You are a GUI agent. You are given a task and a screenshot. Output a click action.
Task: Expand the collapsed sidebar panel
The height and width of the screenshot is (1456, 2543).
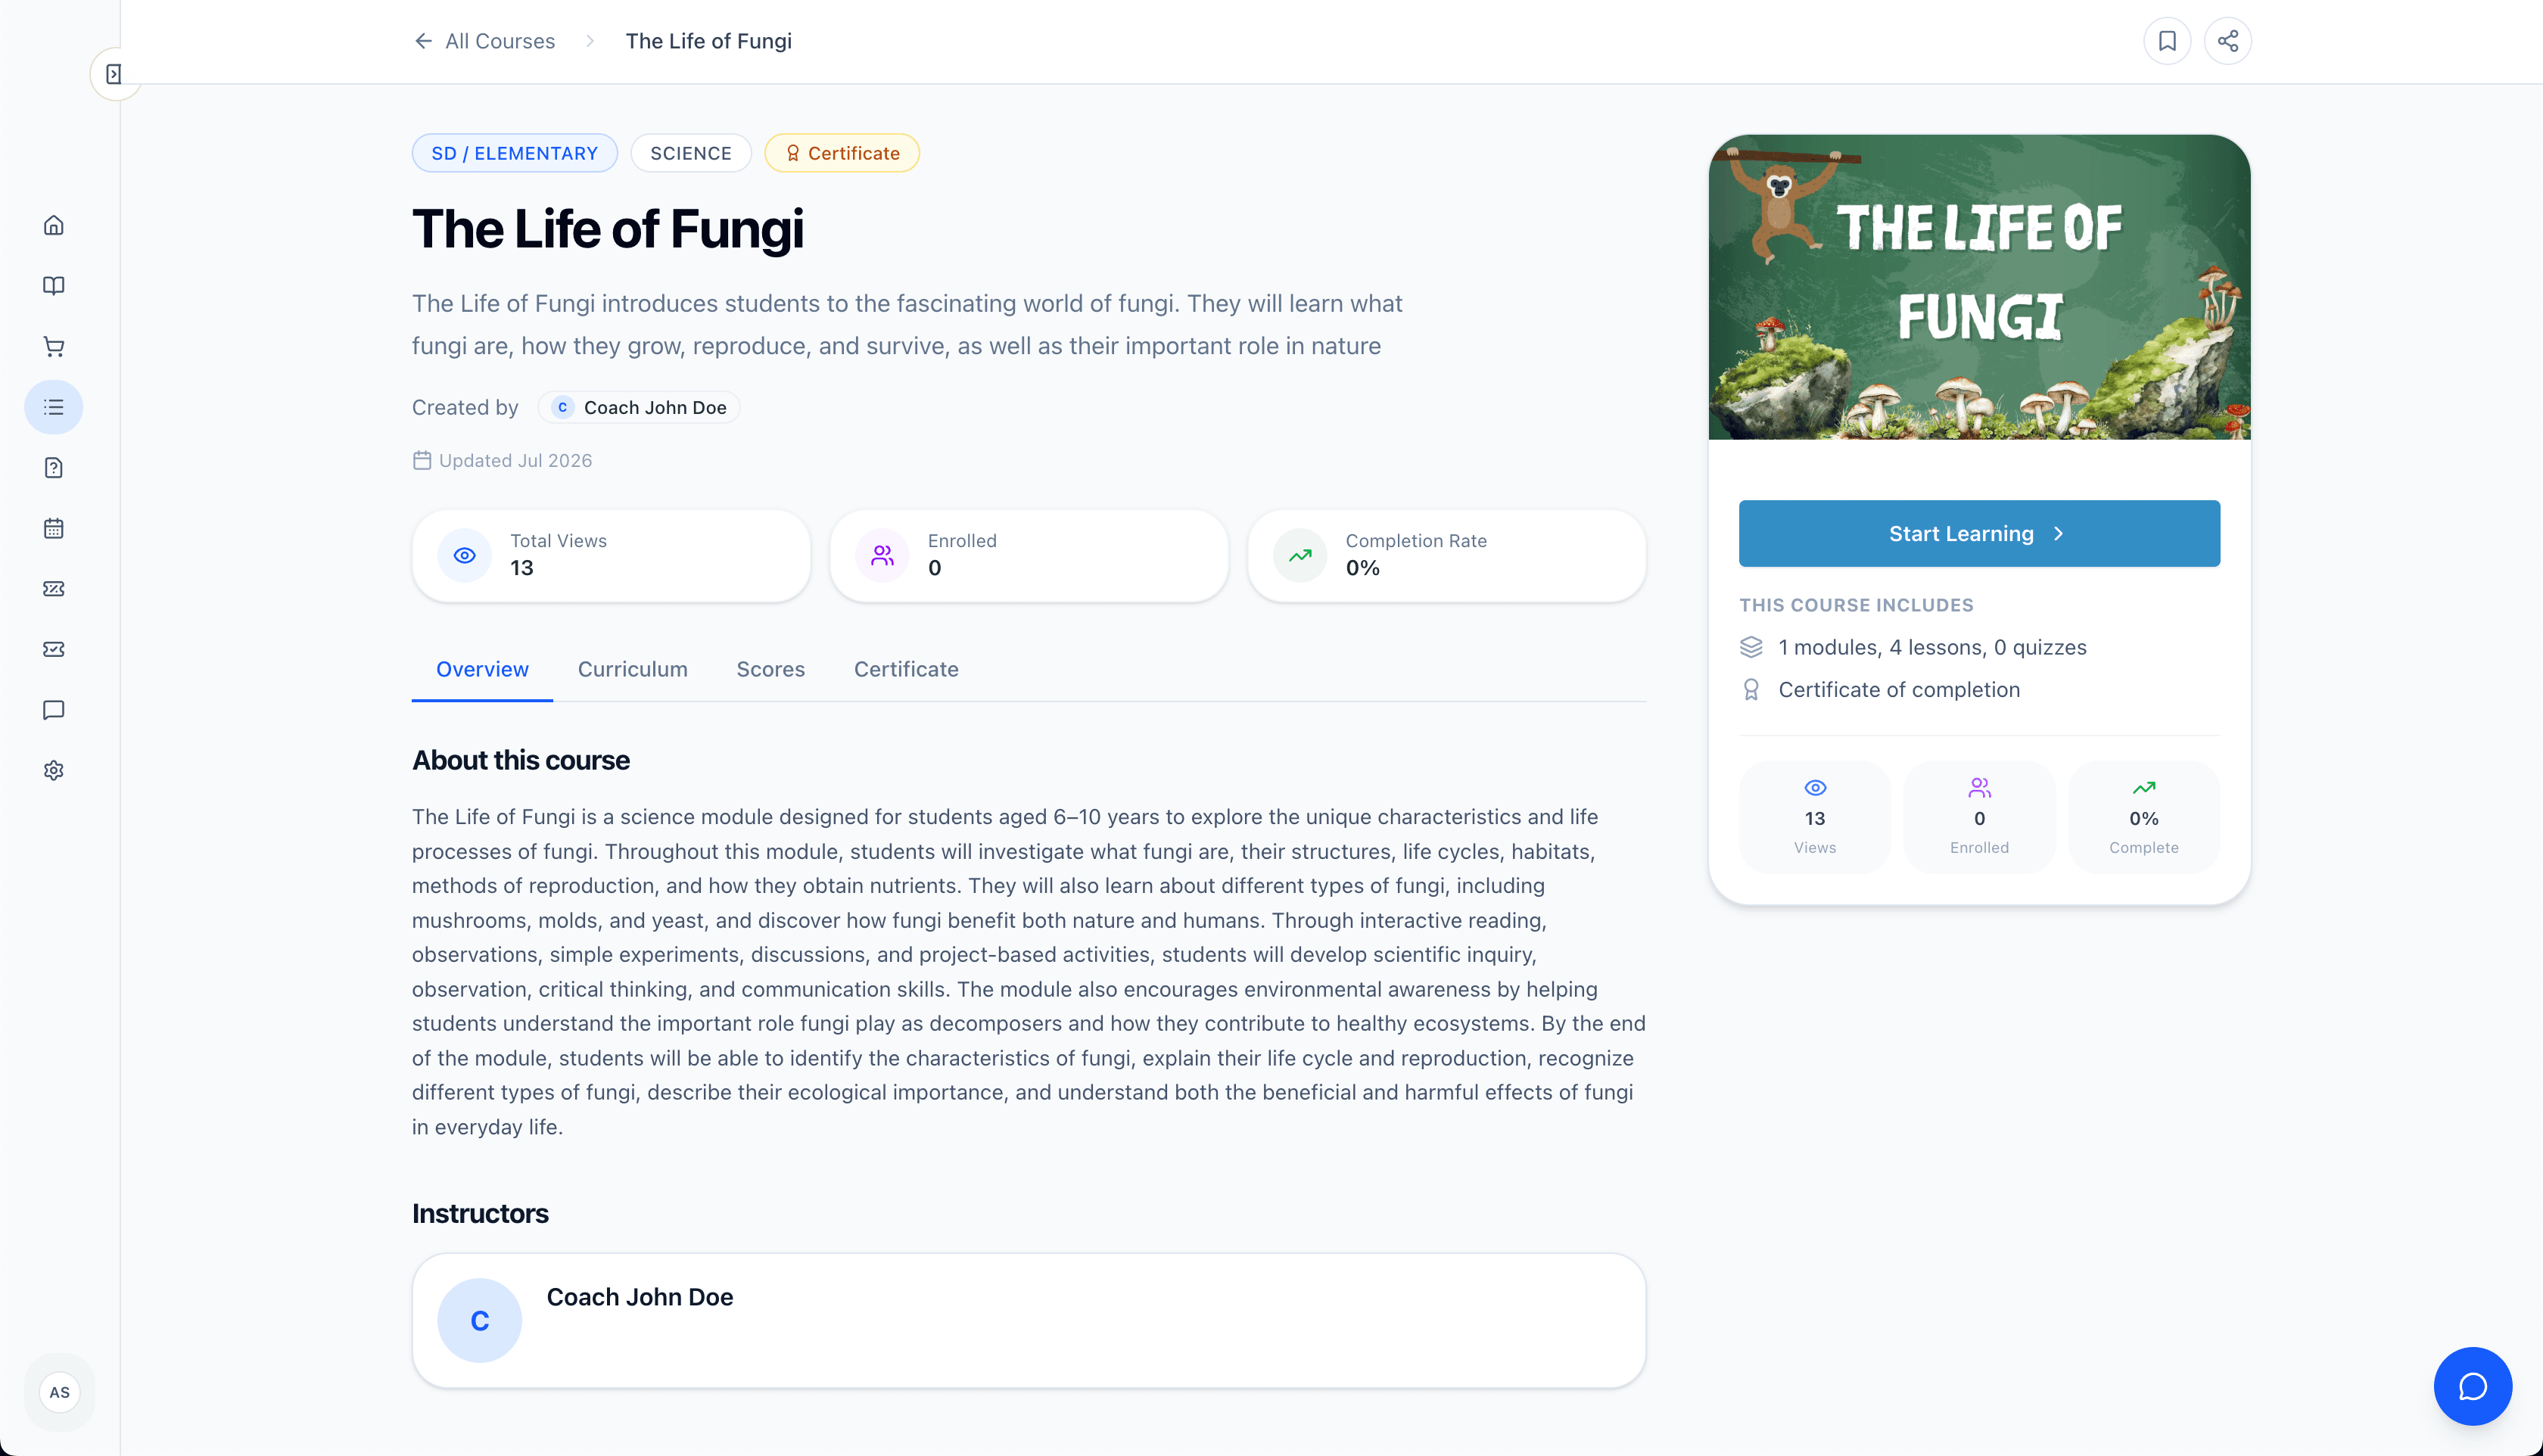114,74
